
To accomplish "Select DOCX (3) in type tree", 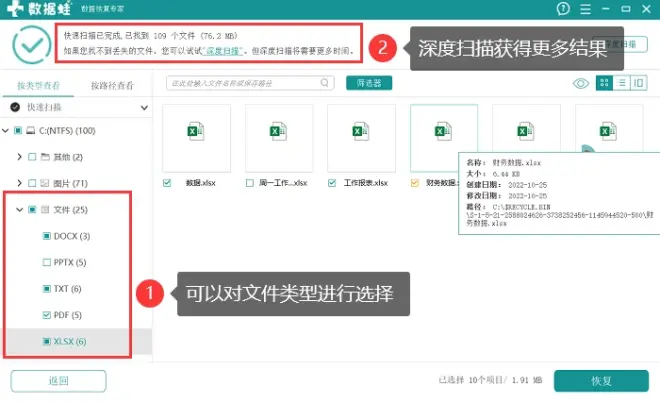I will click(72, 236).
